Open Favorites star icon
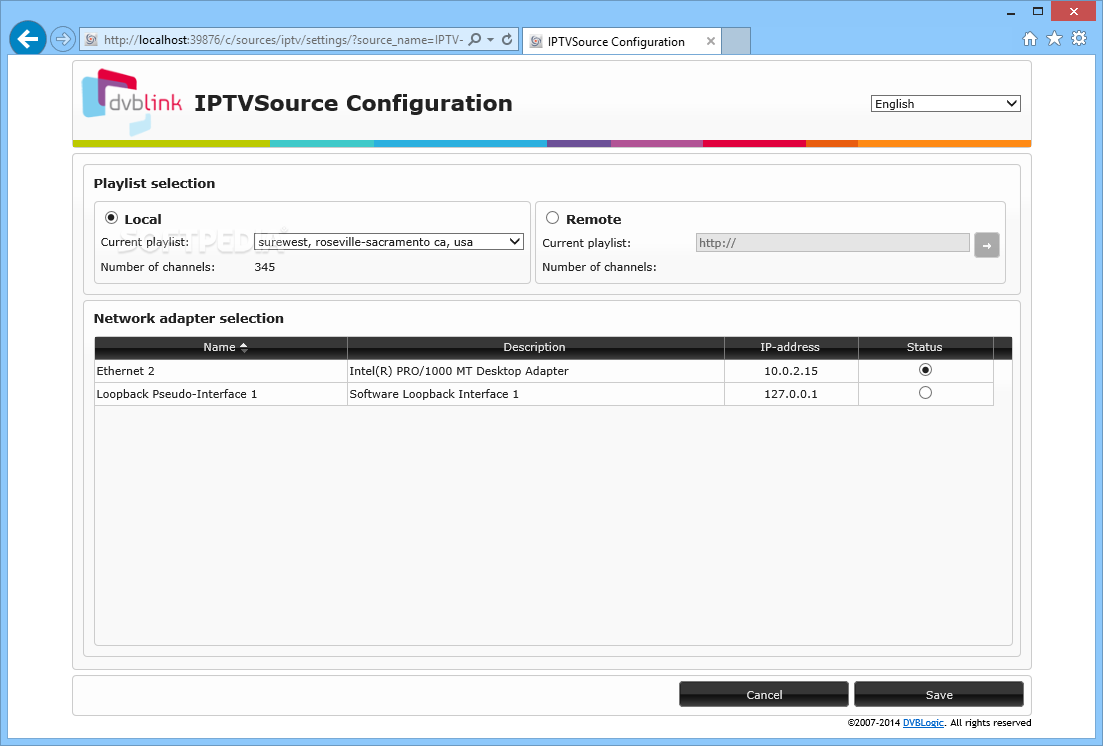This screenshot has height=746, width=1103. tap(1054, 39)
